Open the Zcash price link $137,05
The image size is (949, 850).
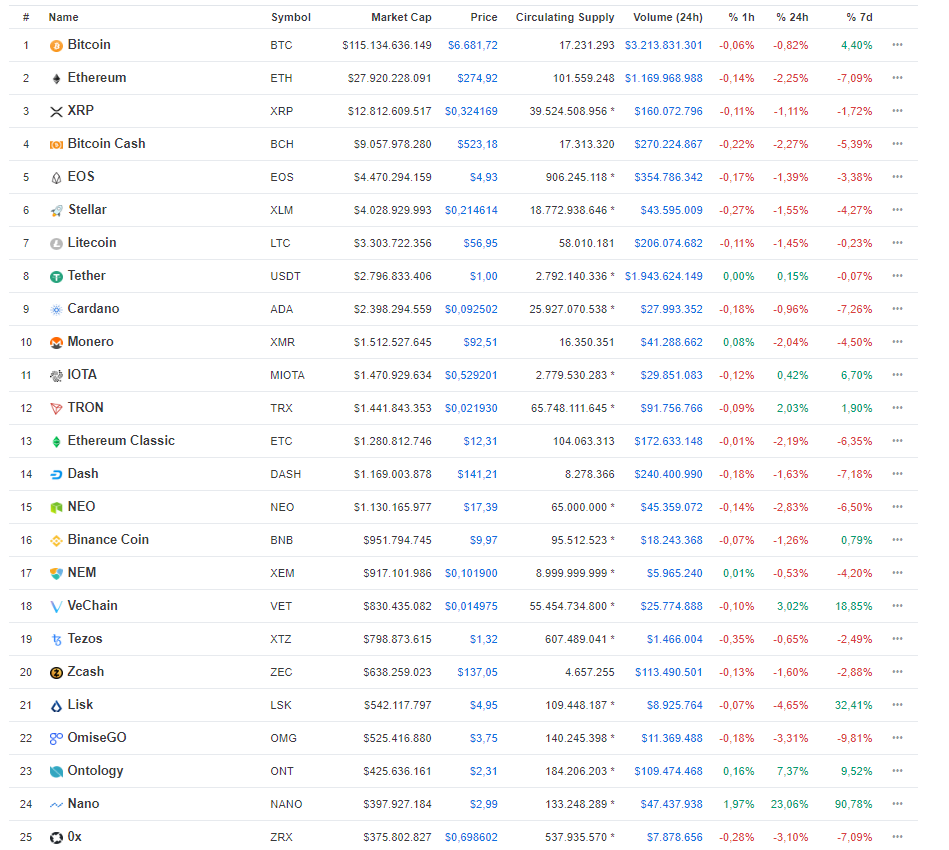point(478,673)
